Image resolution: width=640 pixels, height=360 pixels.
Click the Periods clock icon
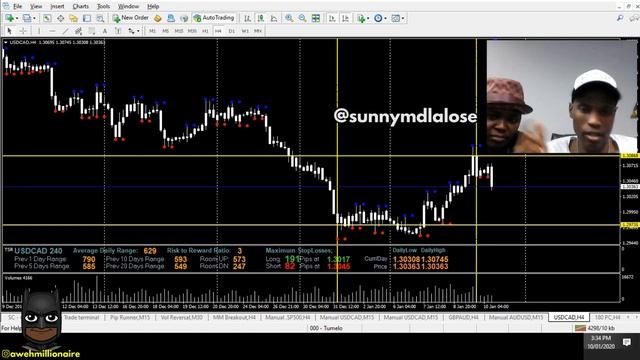(x=378, y=18)
